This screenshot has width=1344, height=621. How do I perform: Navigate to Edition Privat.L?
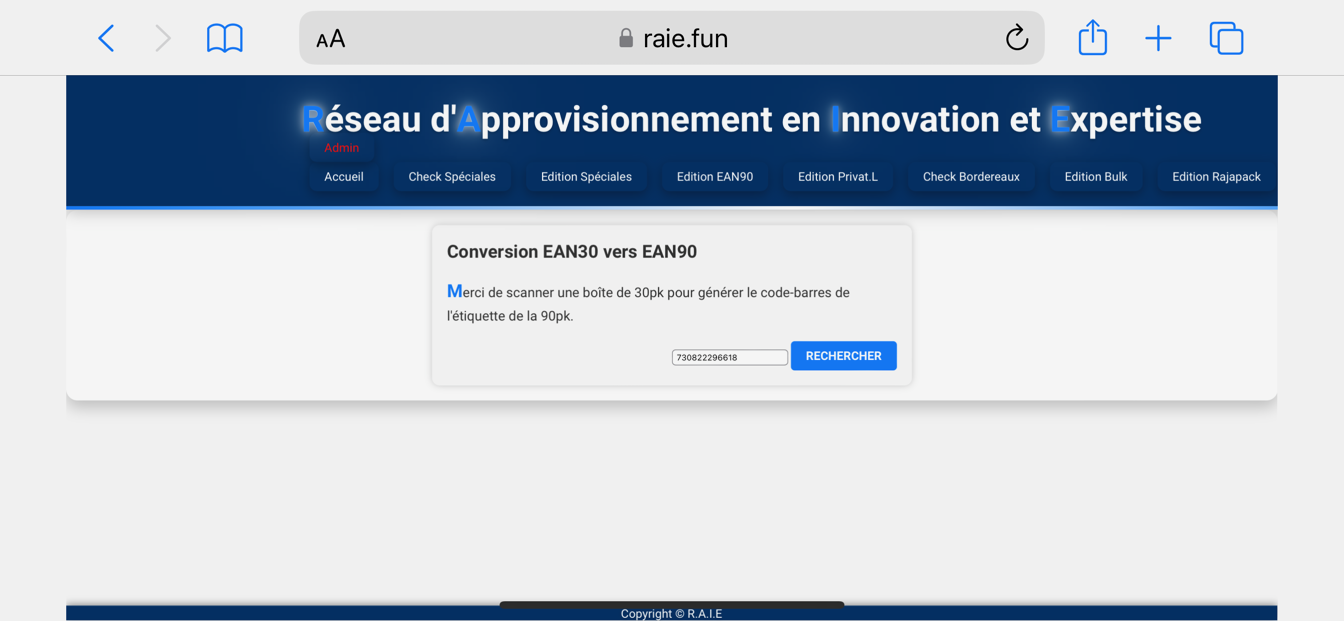(x=838, y=177)
